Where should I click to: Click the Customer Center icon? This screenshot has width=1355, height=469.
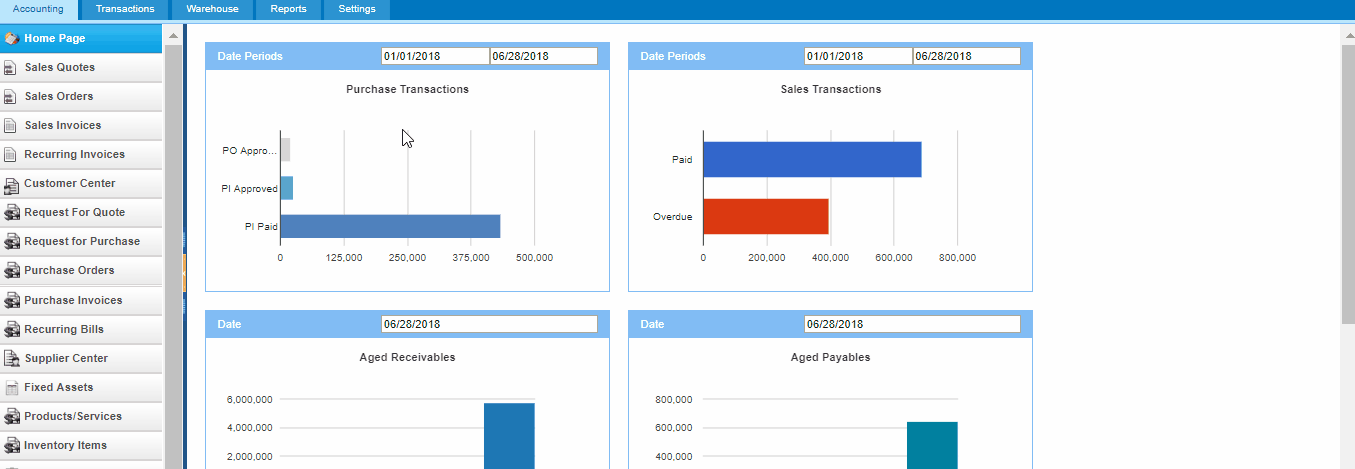[x=12, y=184]
